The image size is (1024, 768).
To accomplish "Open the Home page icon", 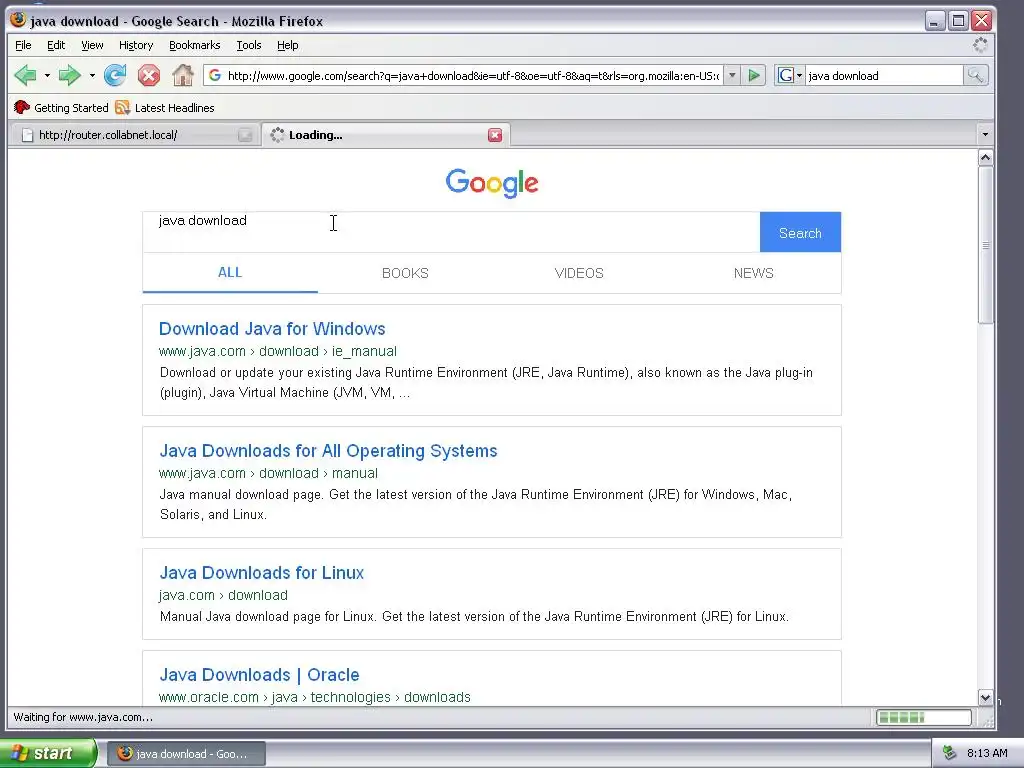I will (x=183, y=76).
